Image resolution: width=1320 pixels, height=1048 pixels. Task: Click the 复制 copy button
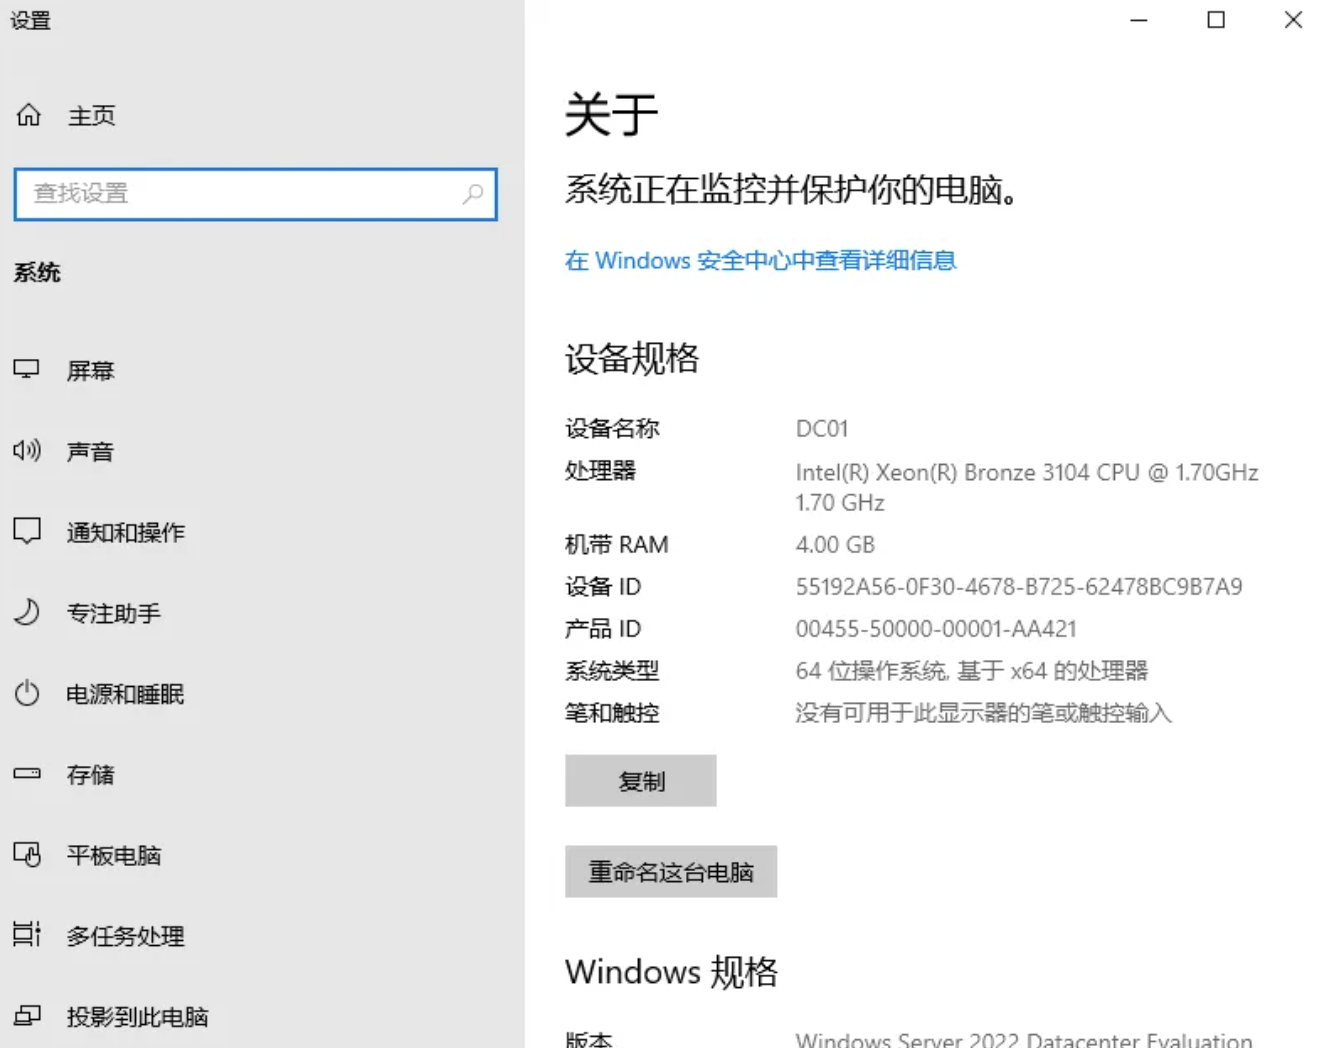(641, 781)
